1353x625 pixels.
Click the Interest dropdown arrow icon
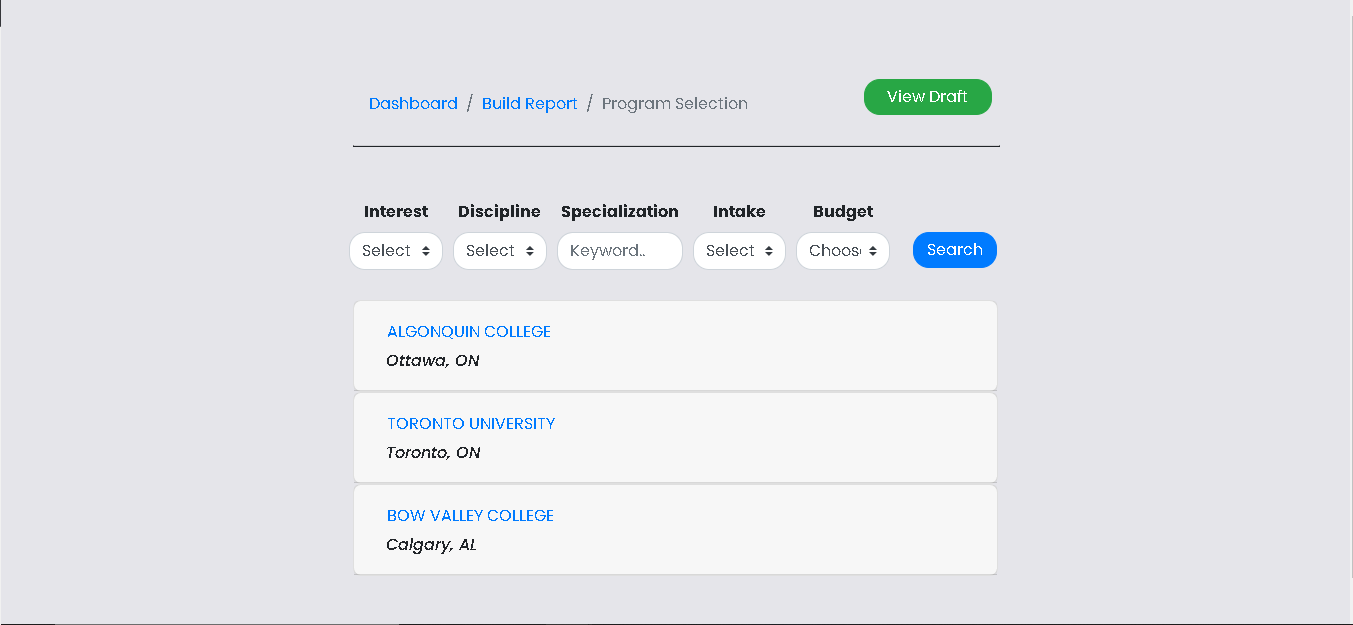coord(426,251)
